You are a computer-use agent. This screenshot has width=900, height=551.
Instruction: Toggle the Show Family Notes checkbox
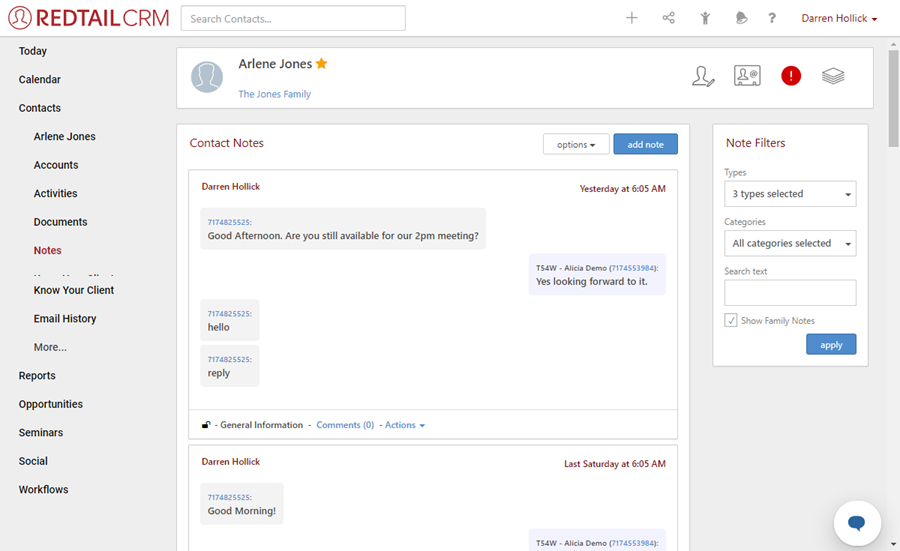(731, 320)
